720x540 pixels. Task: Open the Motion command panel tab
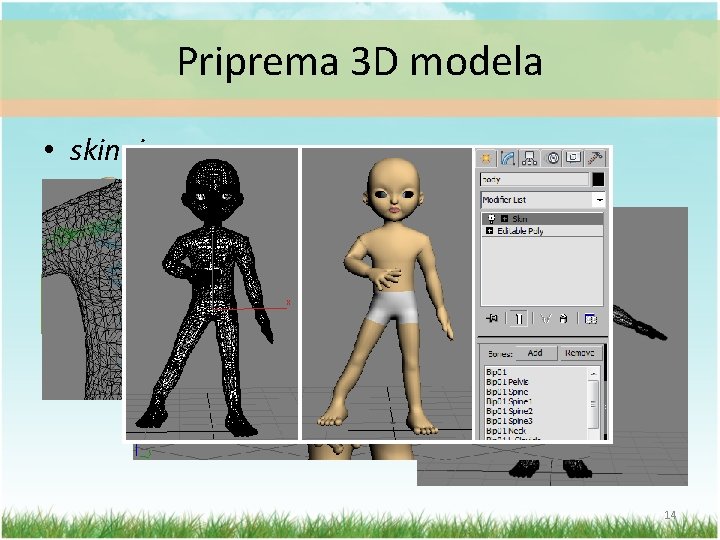point(552,158)
